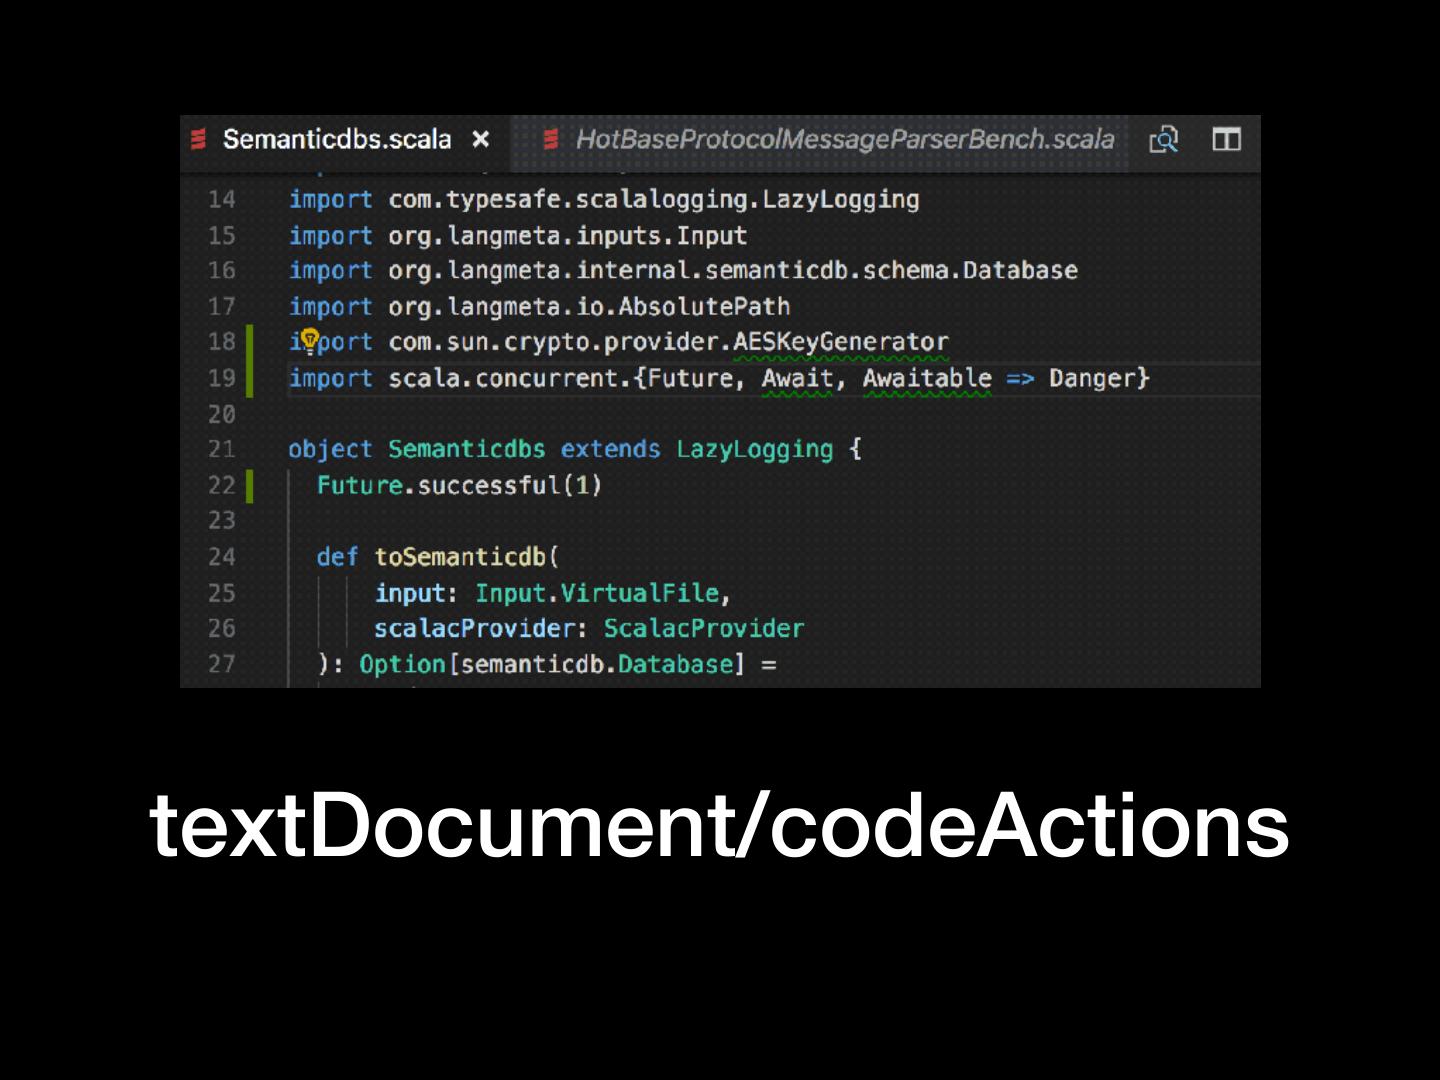Click on Future.successful(1) on line 22
This screenshot has width=1440, height=1080.
(459, 486)
